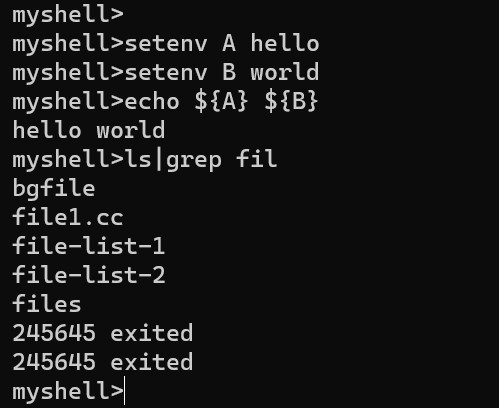Click the empty myshell prompt on the first line
The image size is (499, 408).
(68, 15)
